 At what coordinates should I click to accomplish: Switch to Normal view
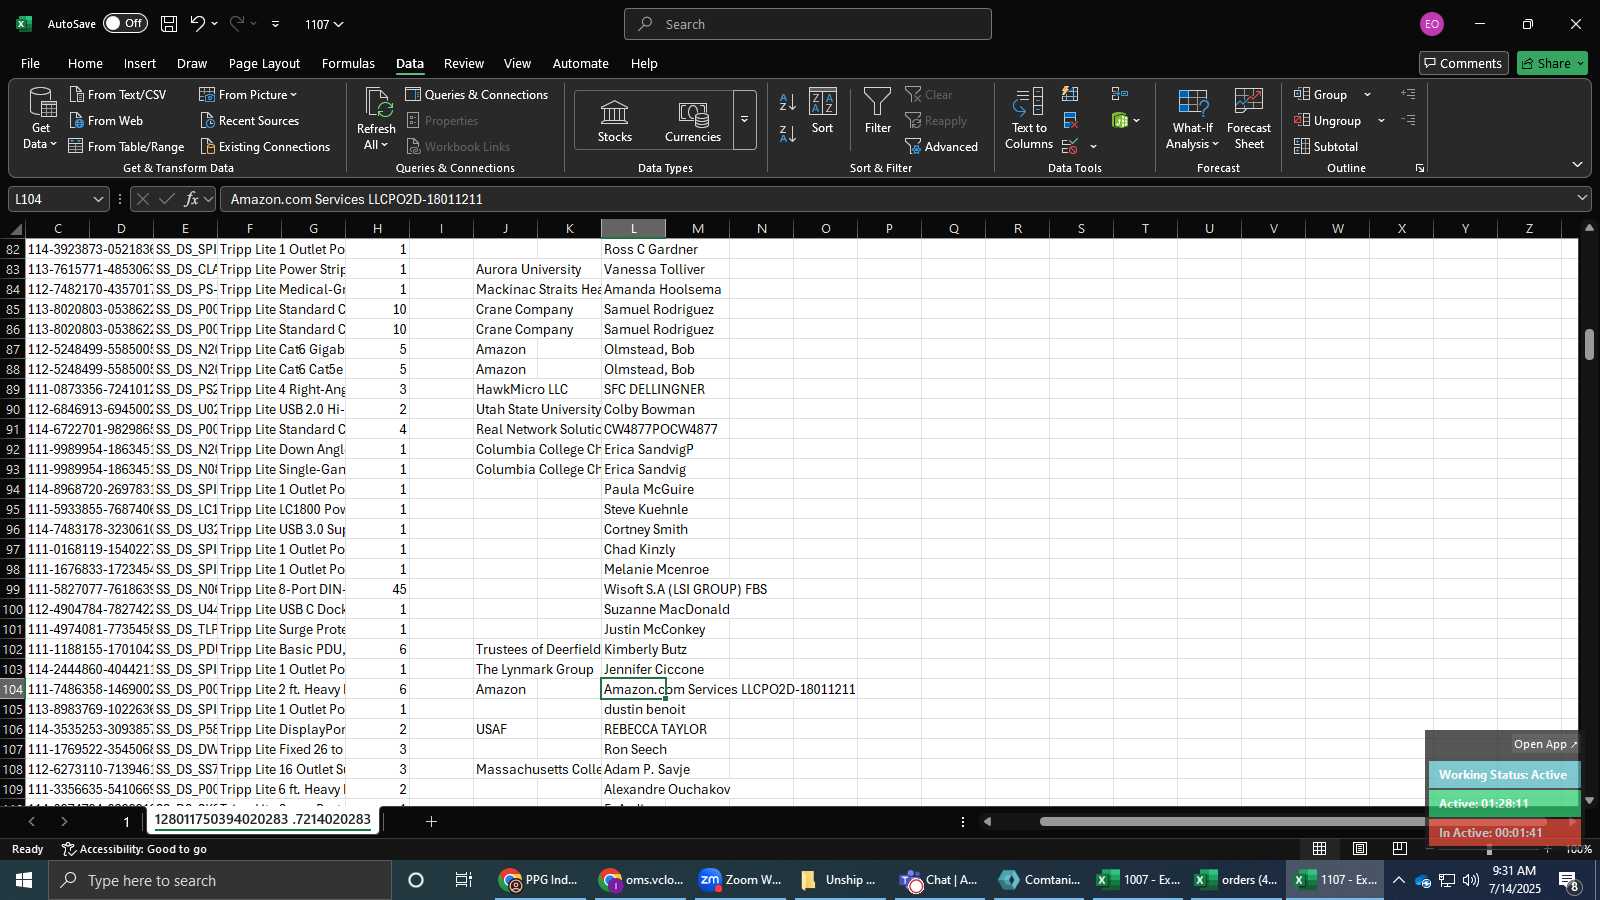[1319, 849]
